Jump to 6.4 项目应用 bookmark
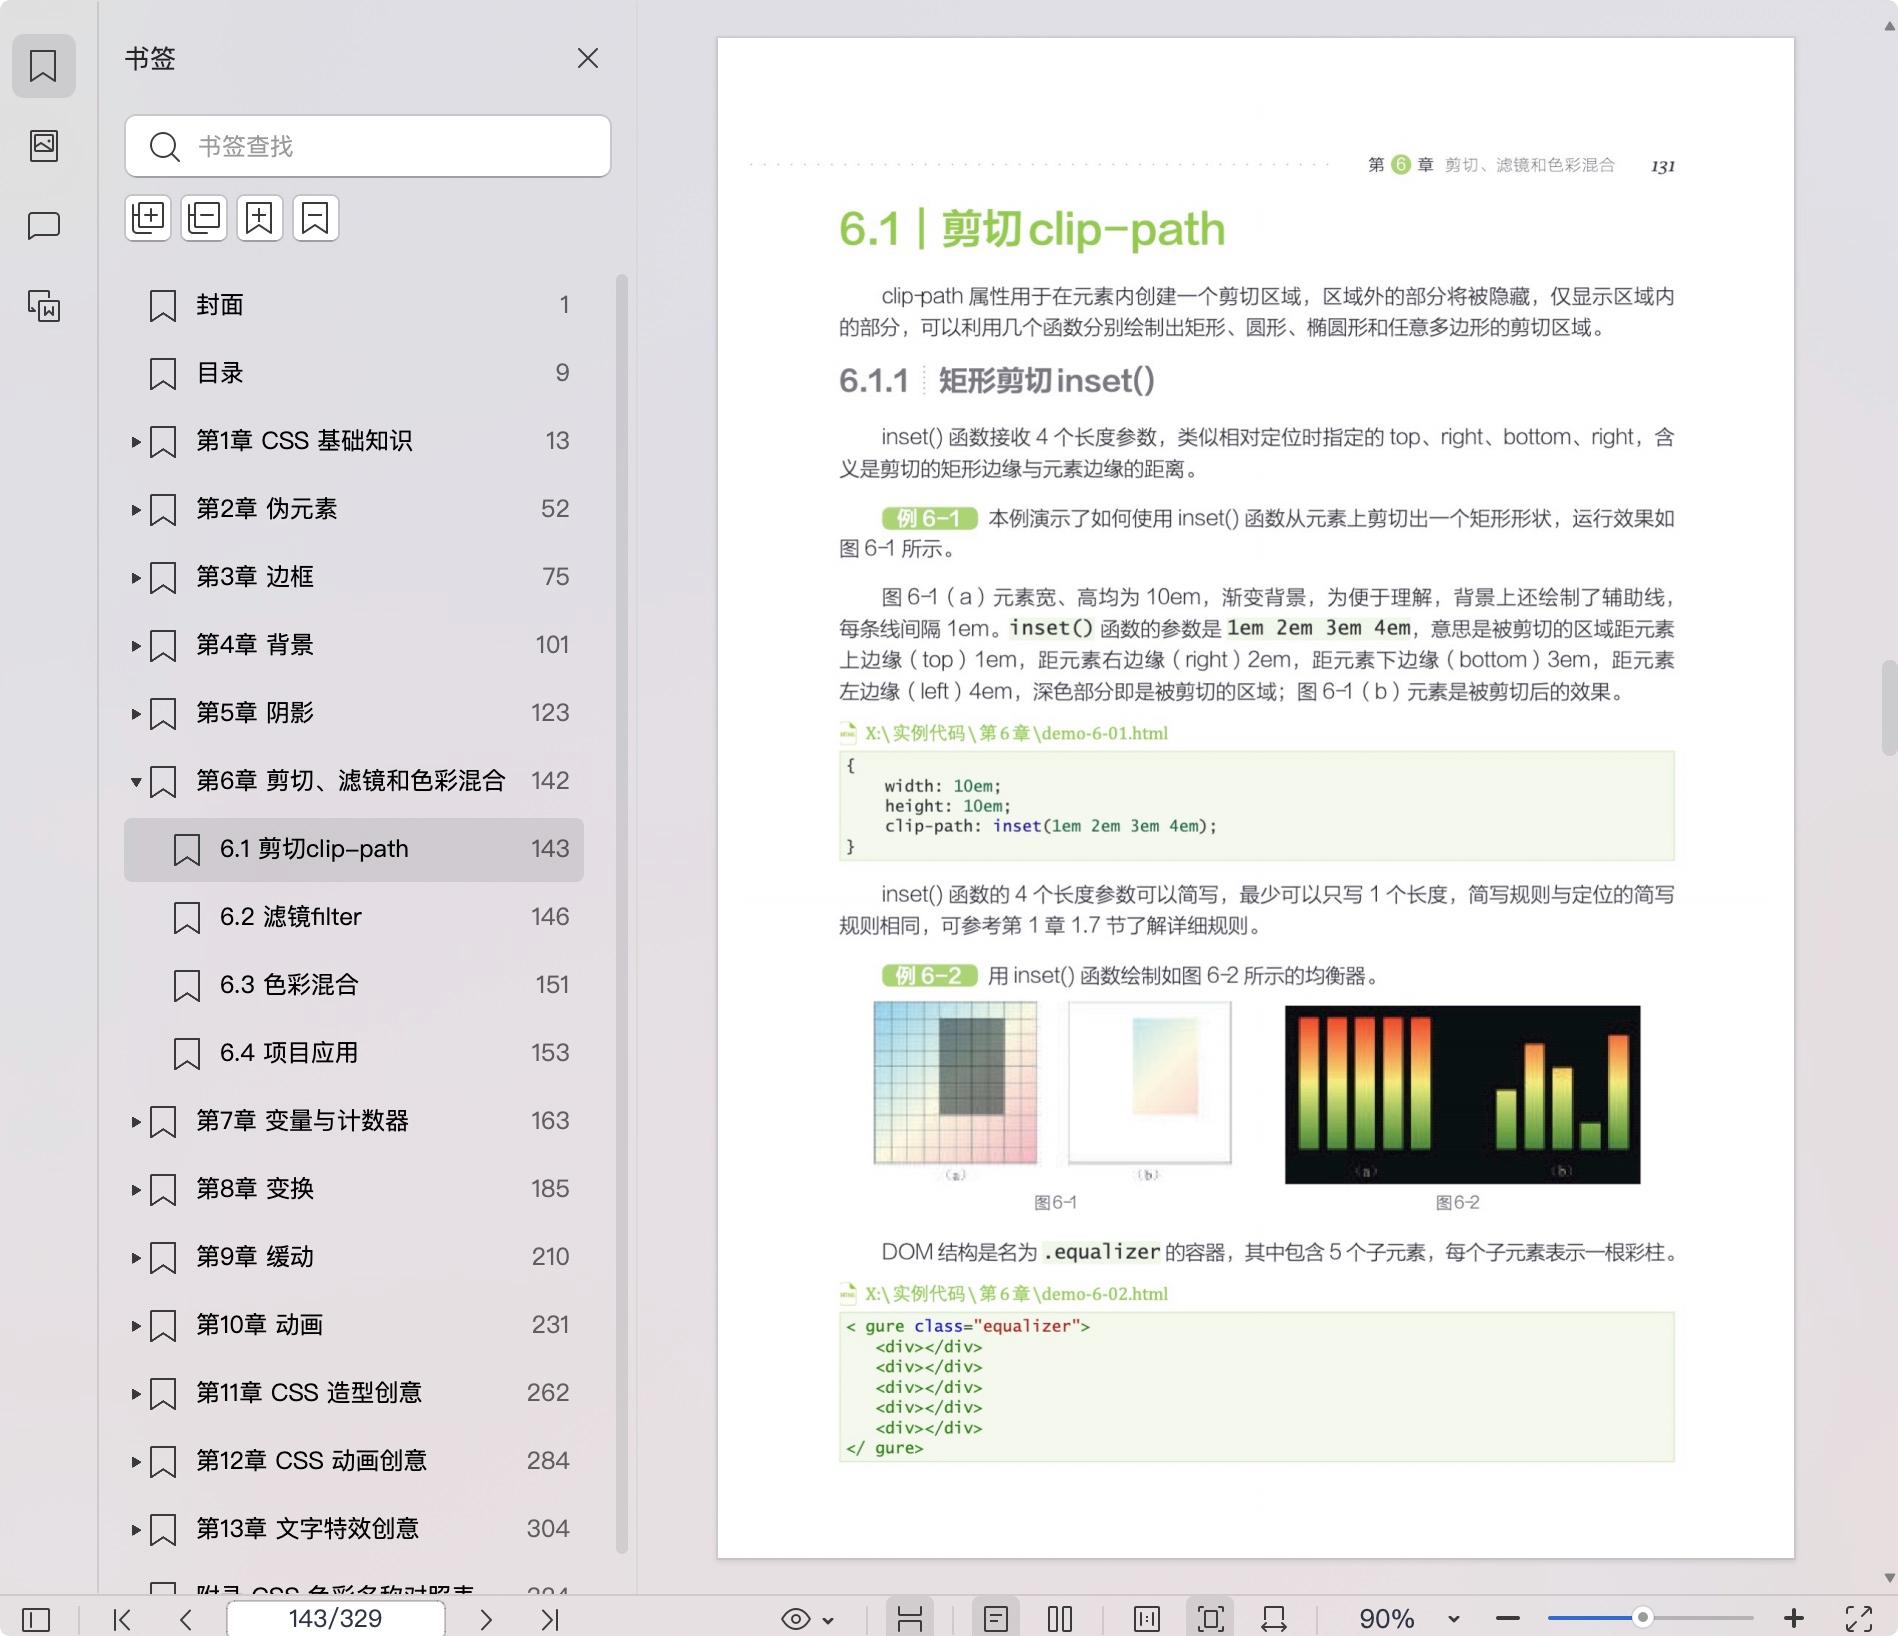 coord(354,1053)
